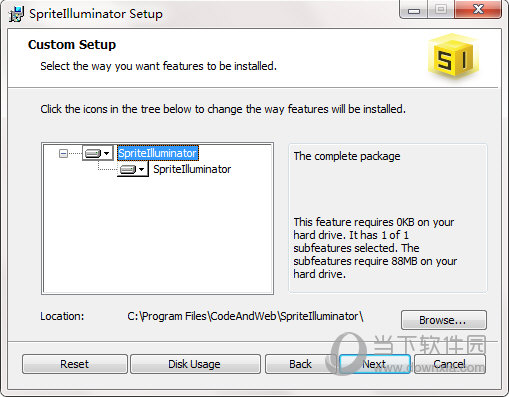This screenshot has width=510, height=397.
Task: Click the disabled maximize window button
Action: (441, 9)
